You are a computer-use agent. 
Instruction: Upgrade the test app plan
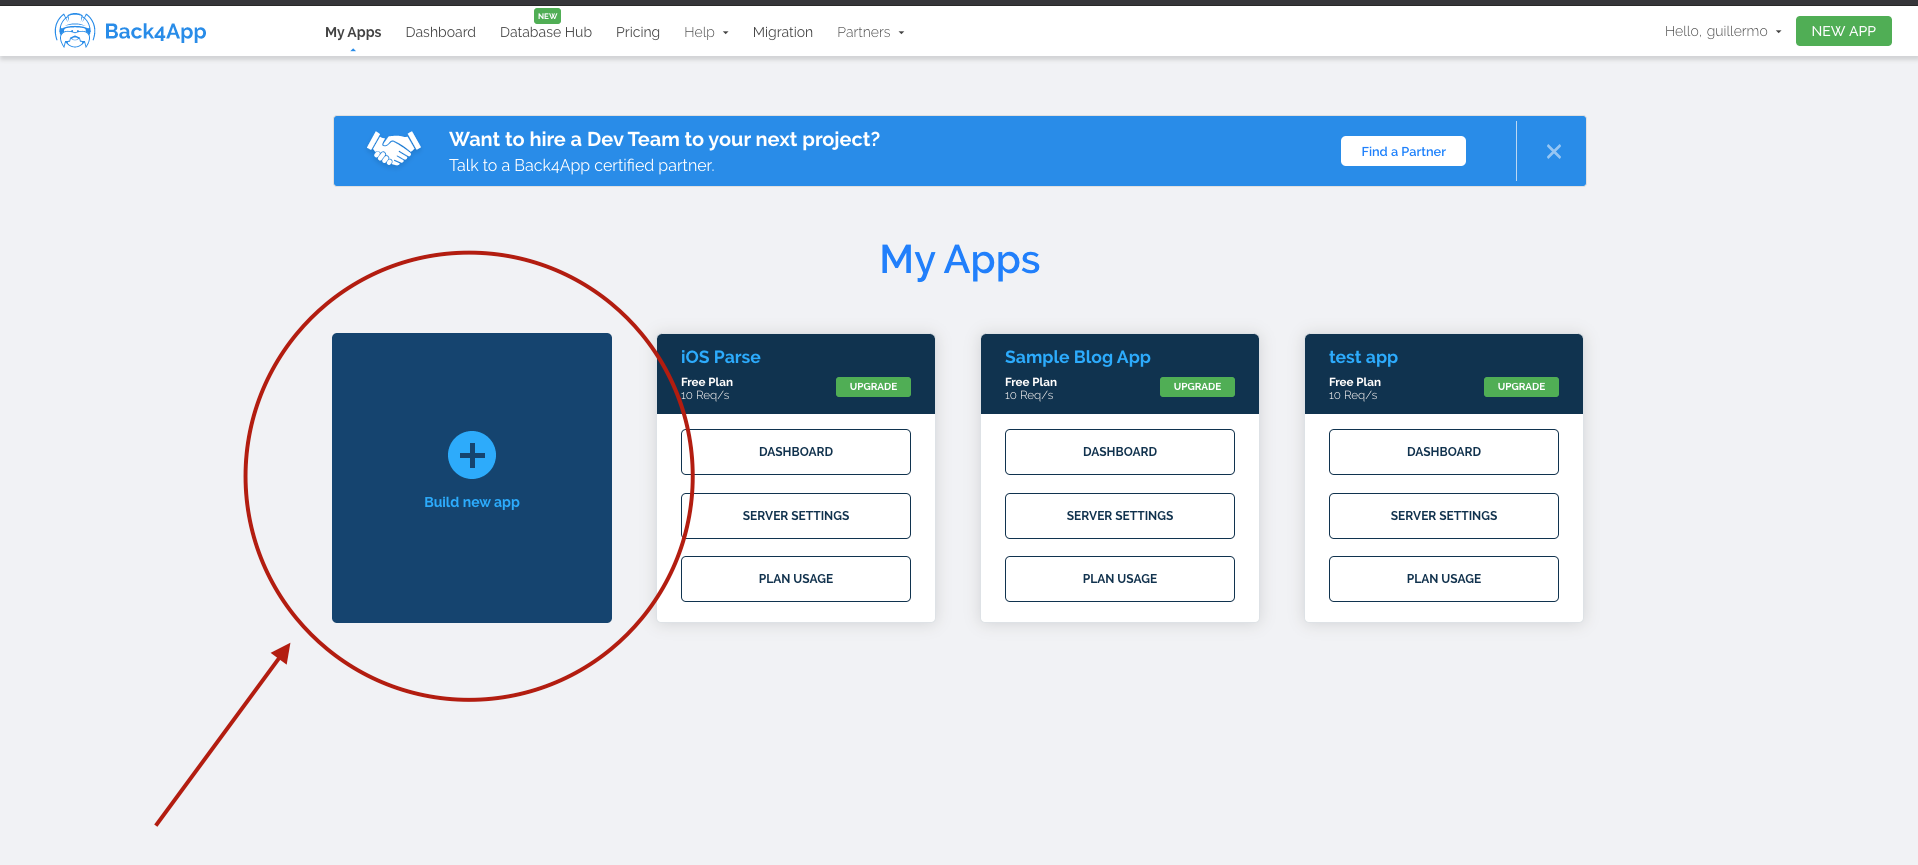(1521, 387)
